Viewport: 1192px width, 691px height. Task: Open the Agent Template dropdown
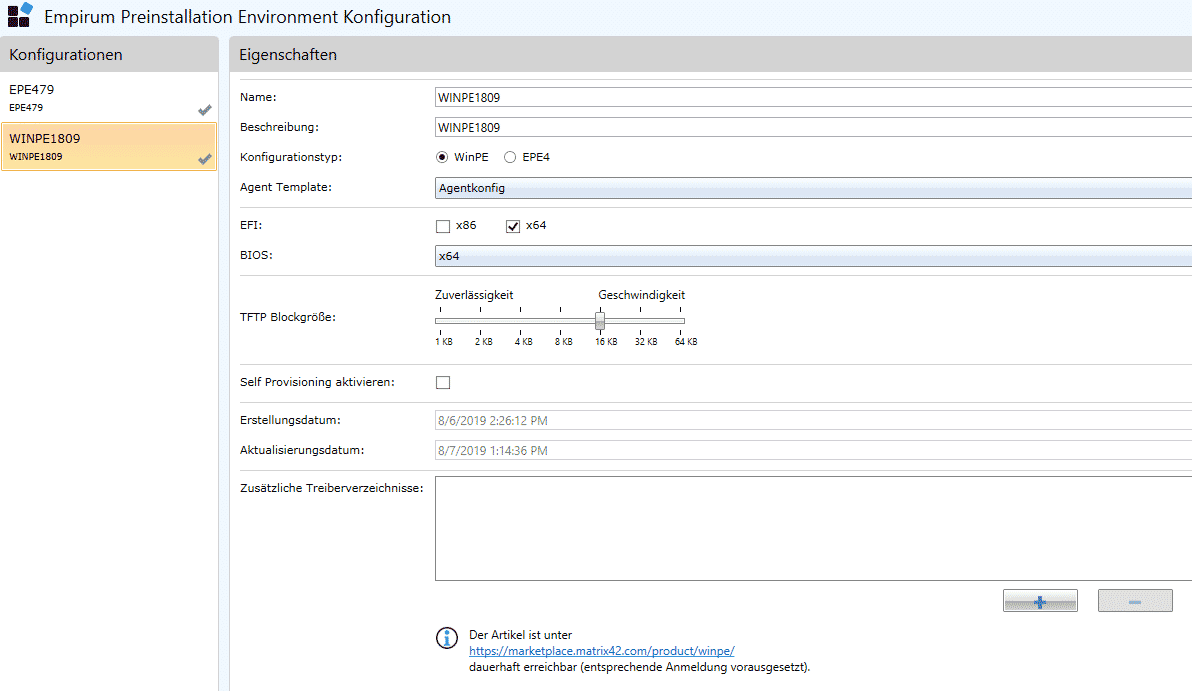[x=813, y=188]
